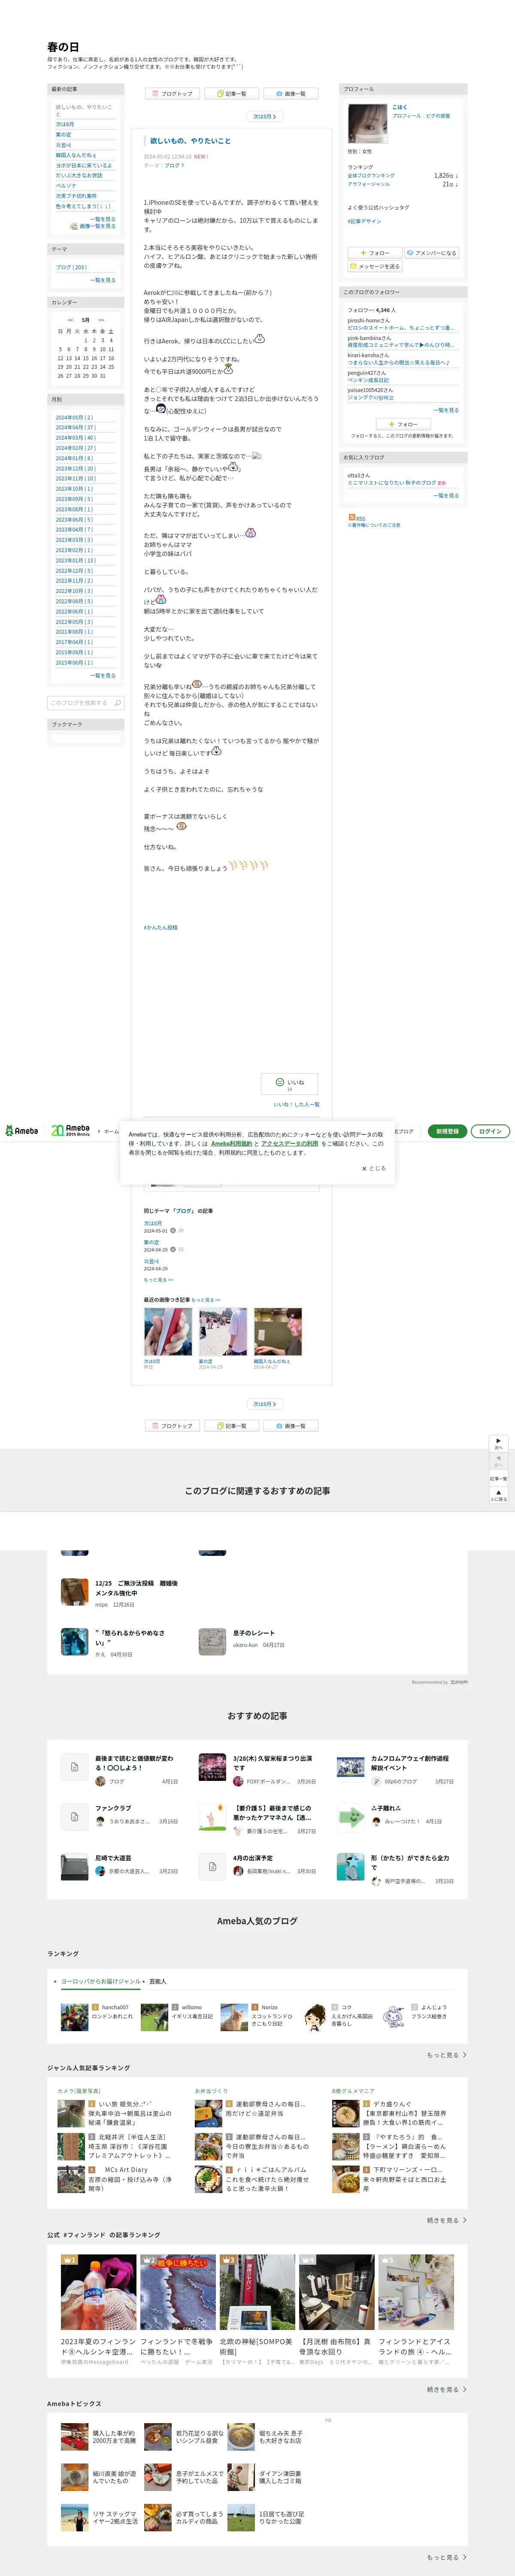Open いいね！した人一覧 link
This screenshot has width=515, height=2576.
point(296,1104)
